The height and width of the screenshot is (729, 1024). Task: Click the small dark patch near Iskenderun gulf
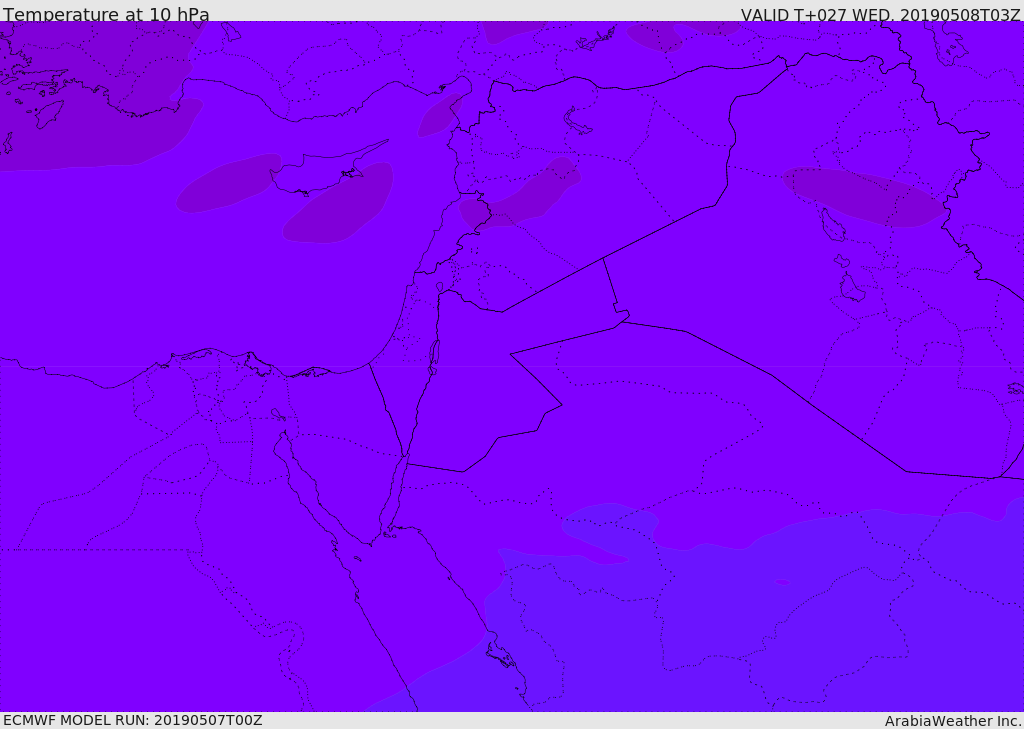(x=440, y=116)
